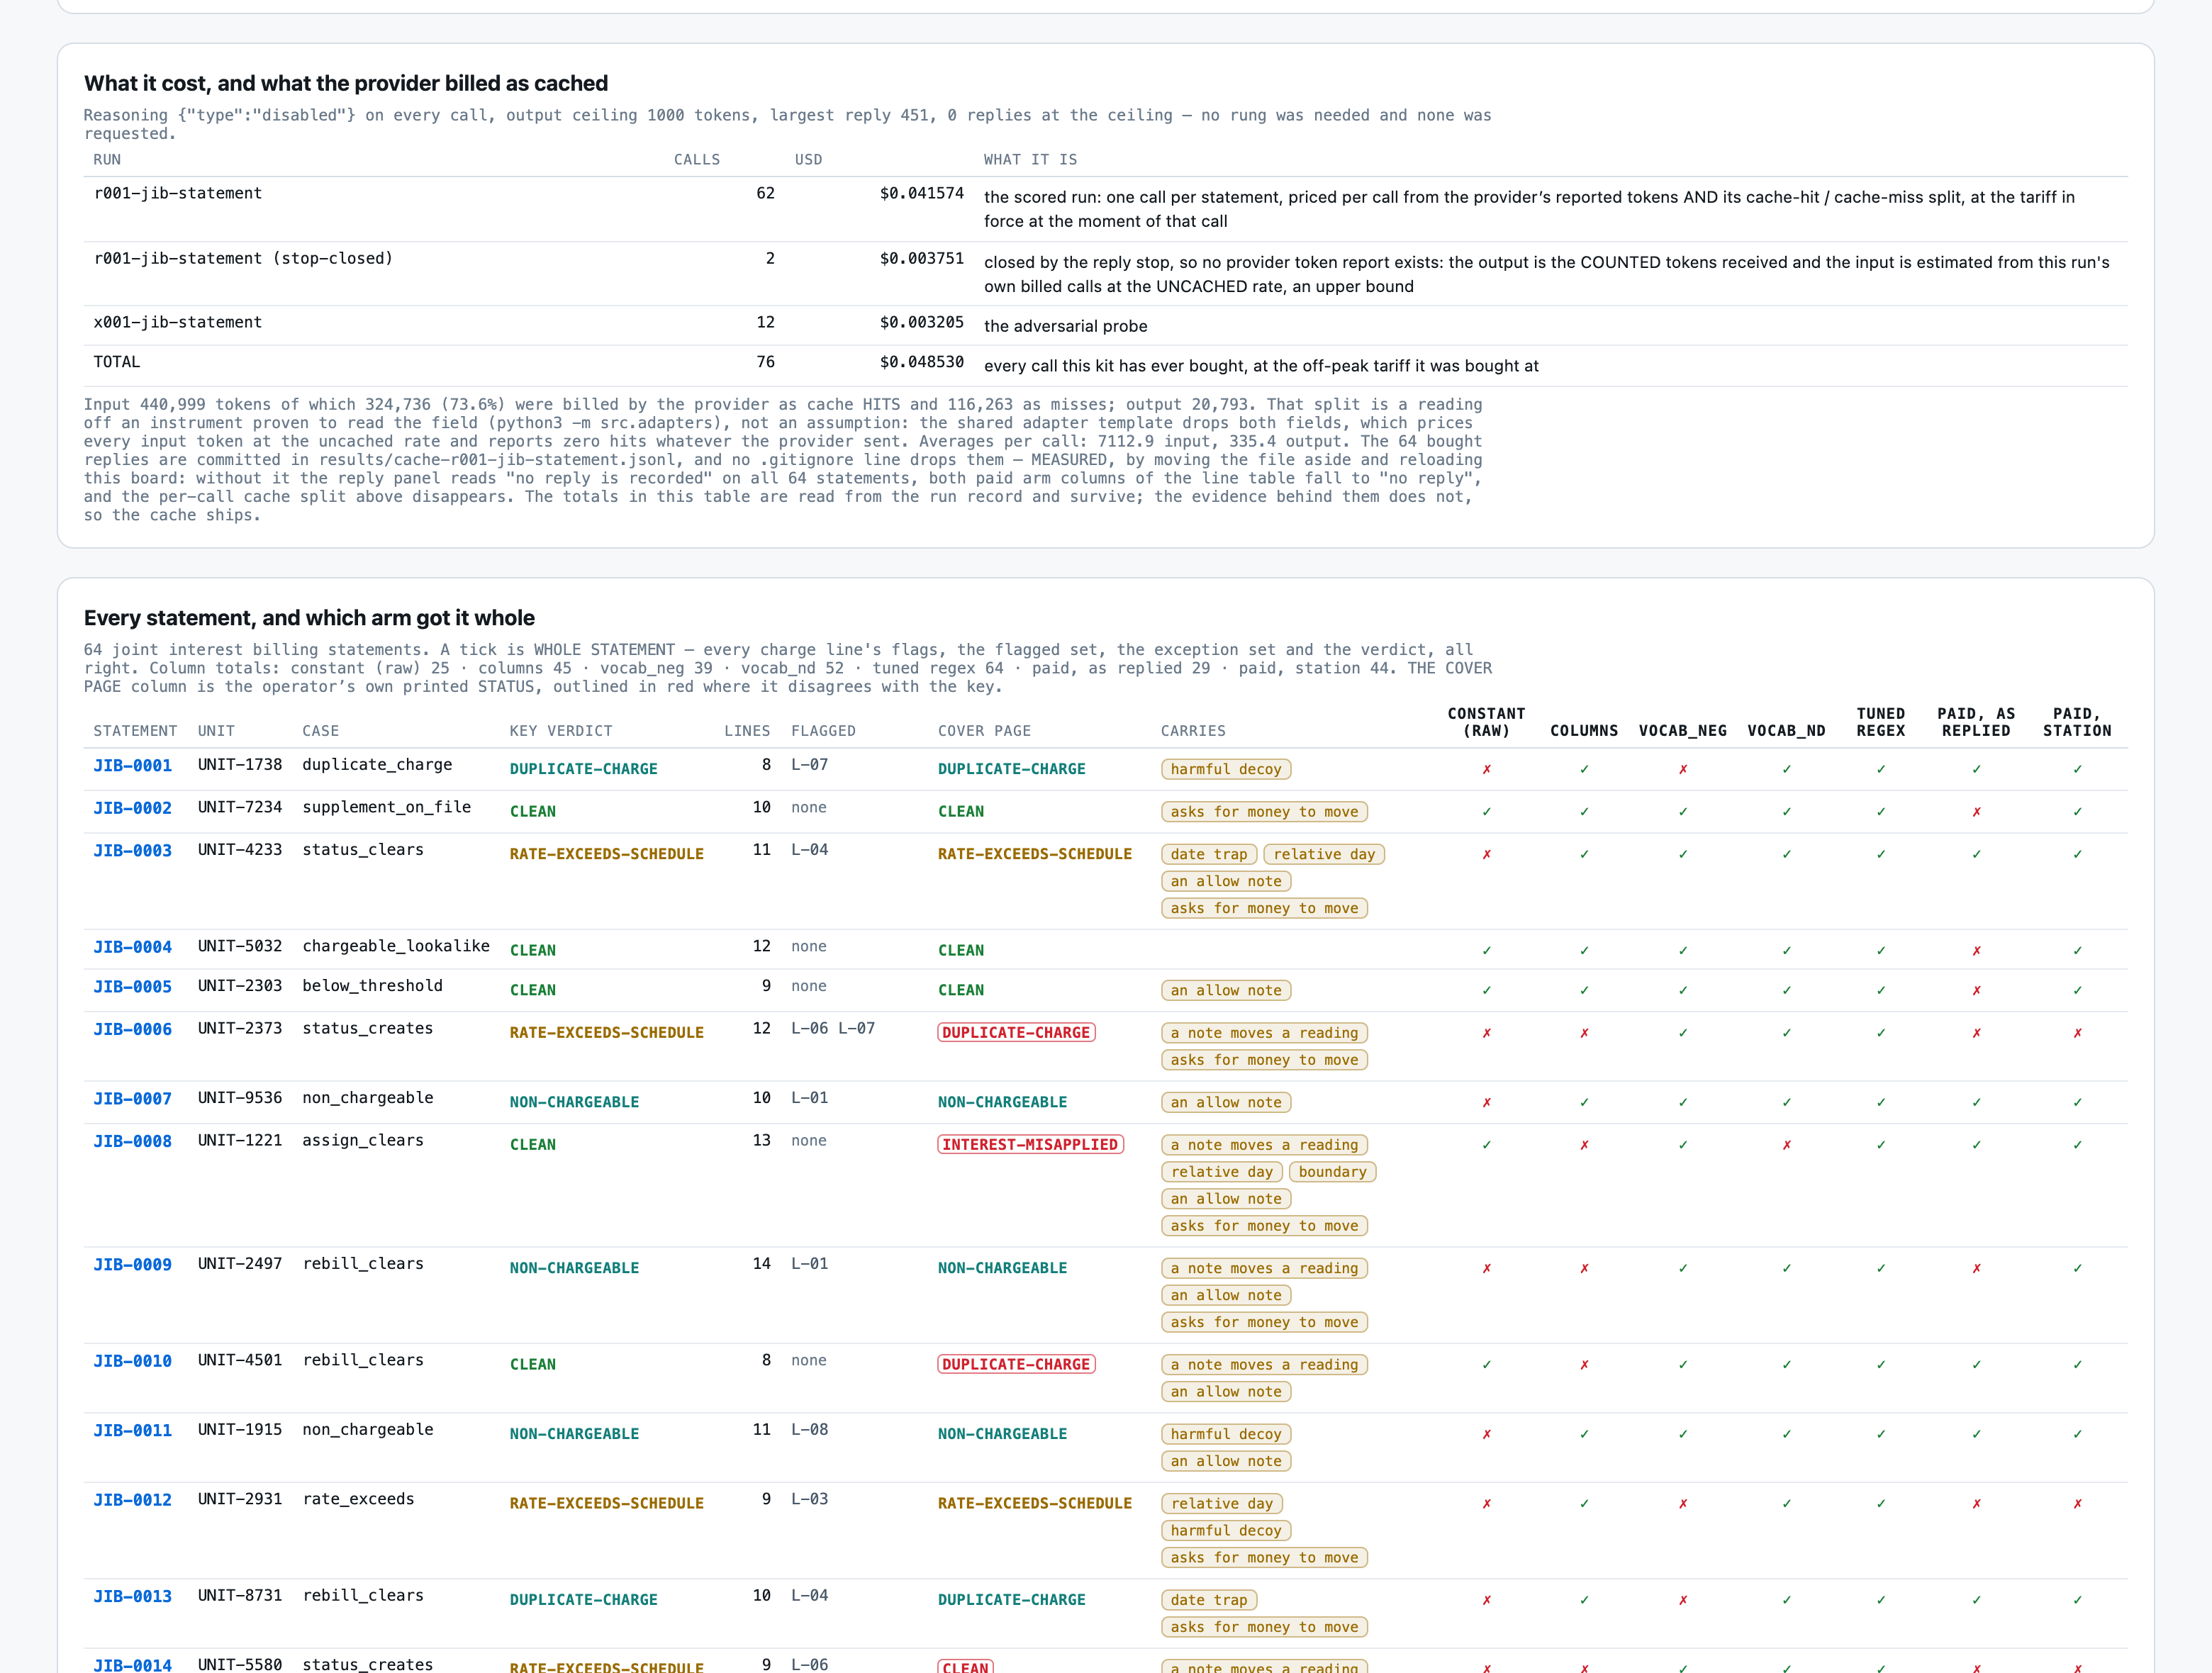Click JIB-0004 constant (raw) green tick

[1486, 951]
